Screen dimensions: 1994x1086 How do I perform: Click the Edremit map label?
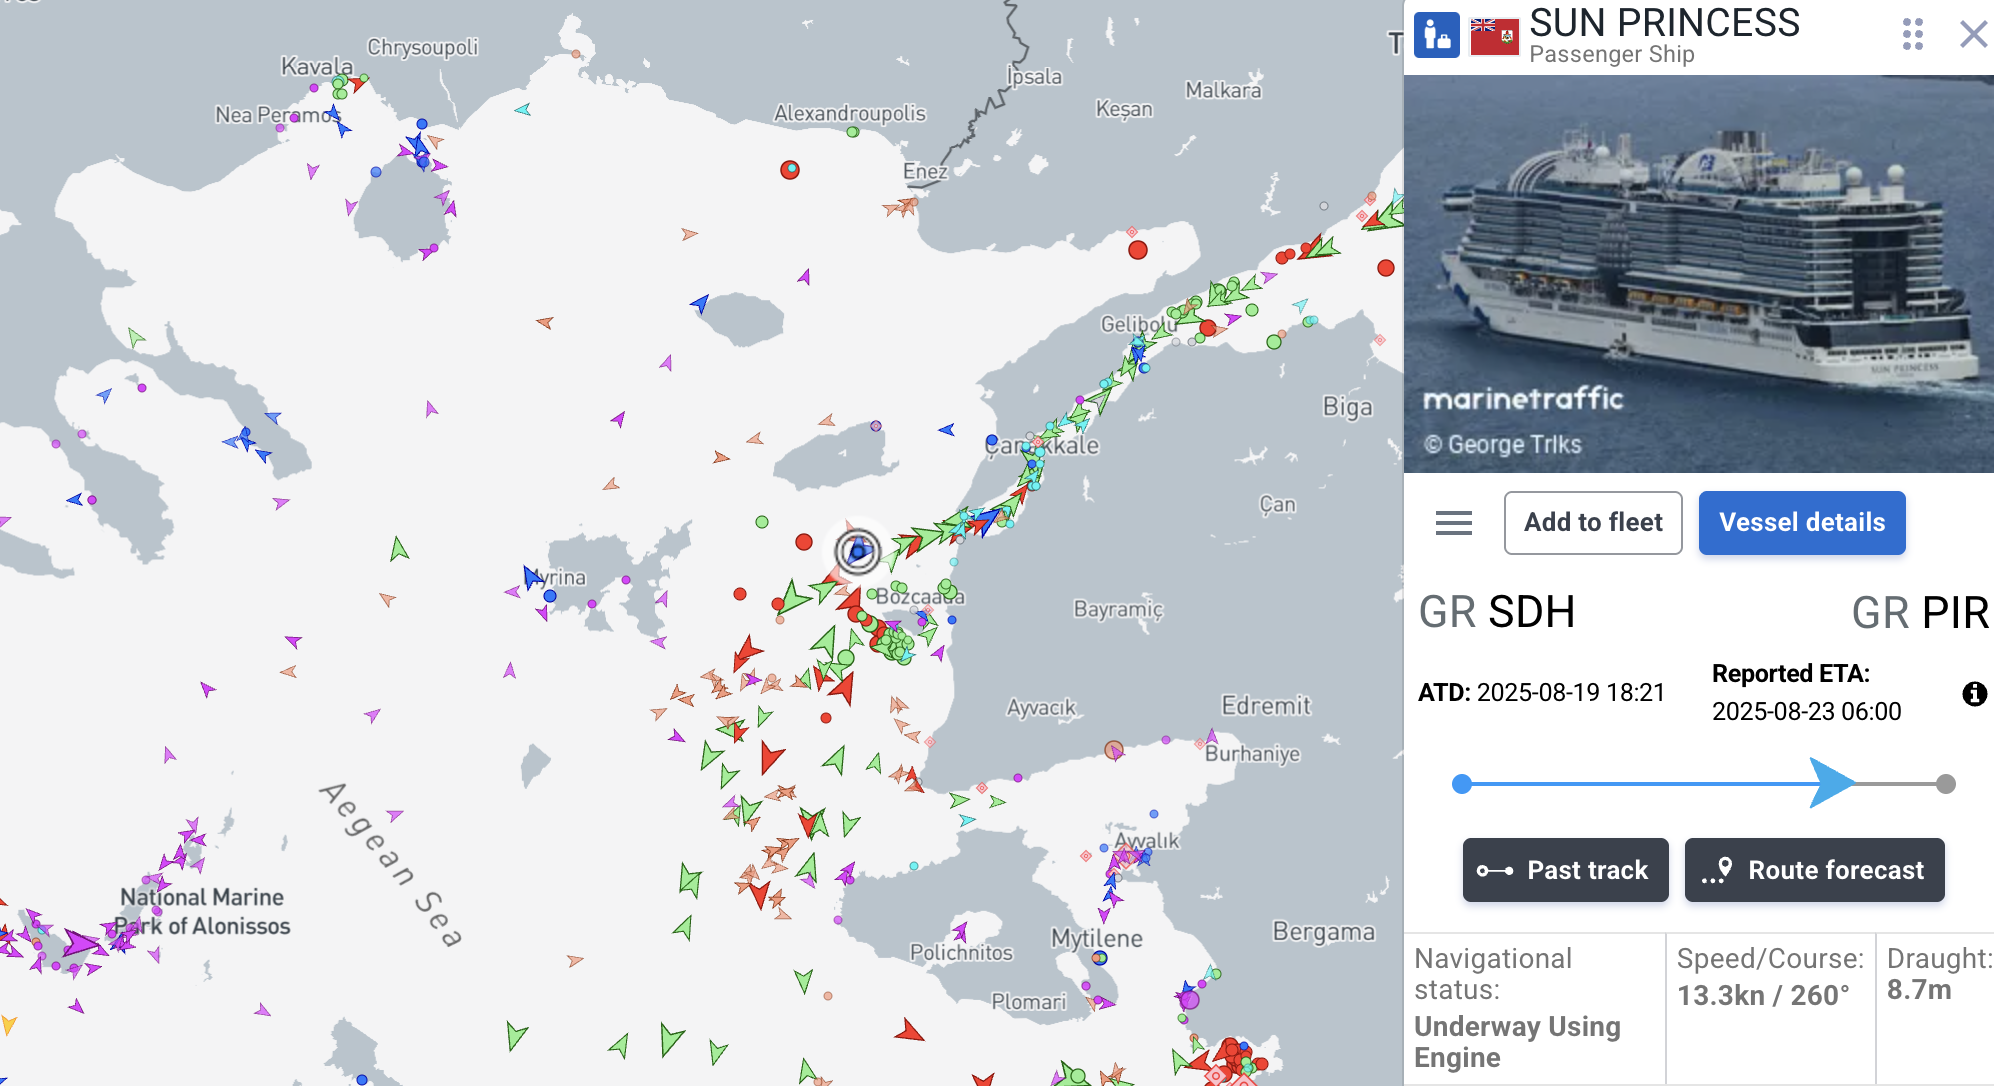(x=1266, y=706)
